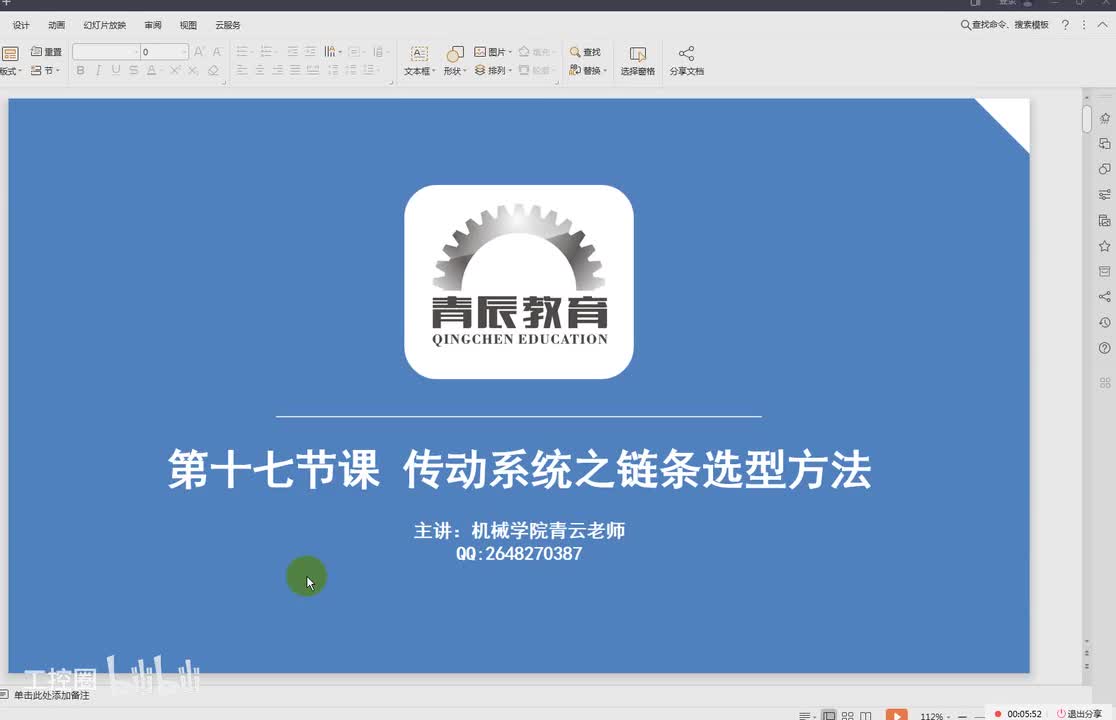Open the font name combo box

click(106, 52)
